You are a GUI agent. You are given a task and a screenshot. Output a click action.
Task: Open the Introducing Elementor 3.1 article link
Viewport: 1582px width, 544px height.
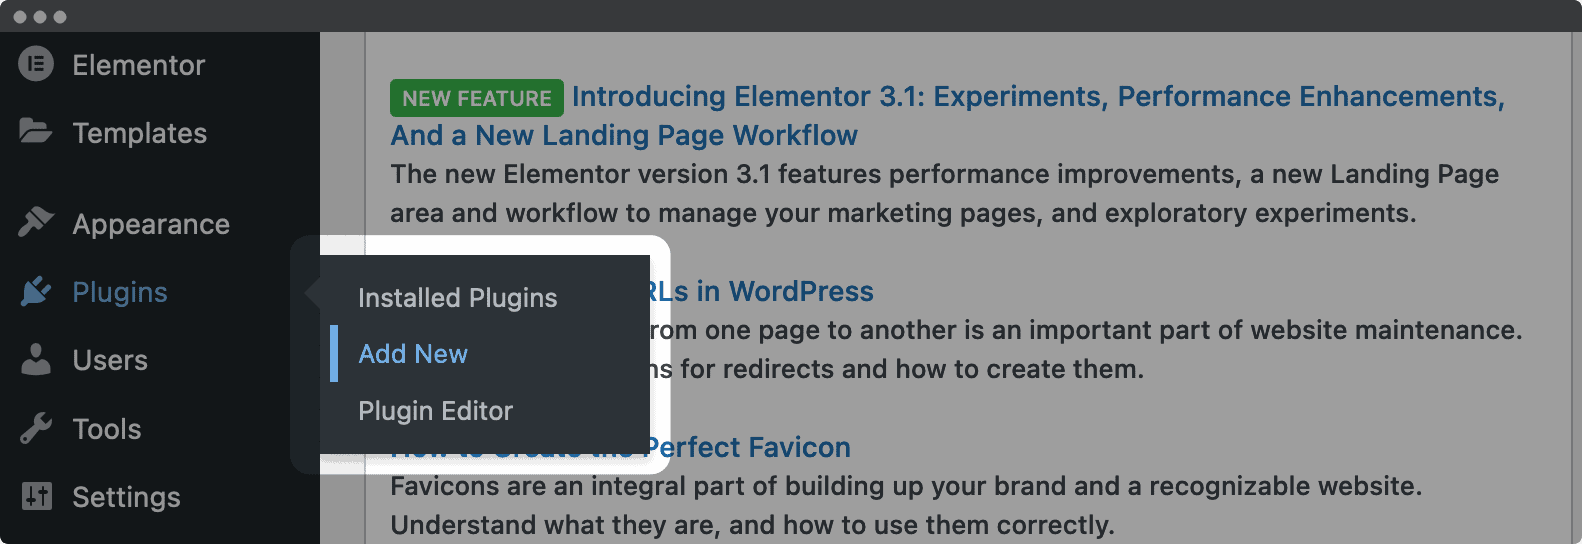click(947, 116)
